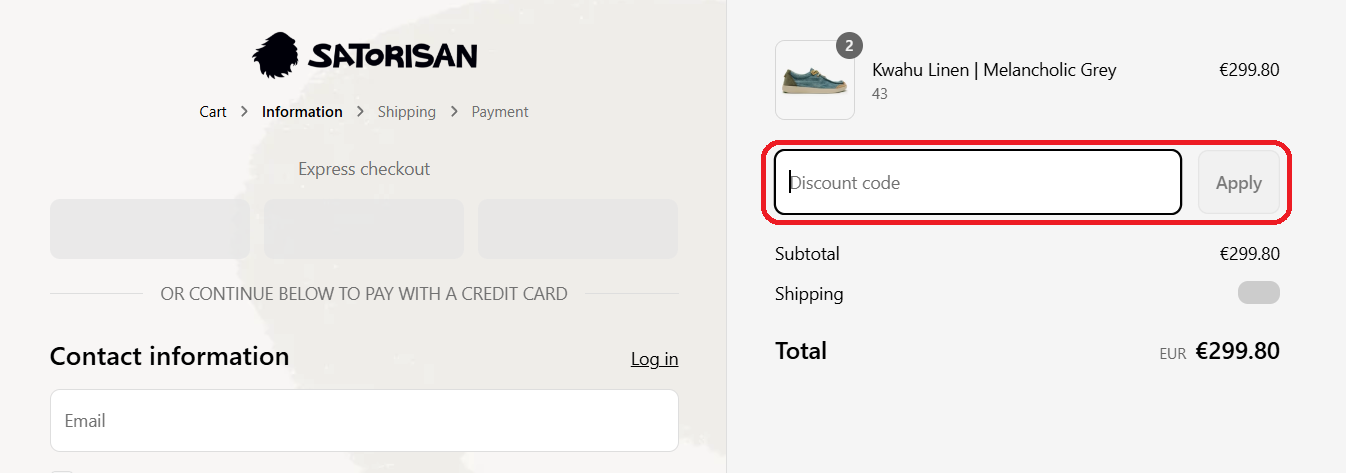Tick the checkbox below Email field
1346x473 pixels.
pos(62,470)
